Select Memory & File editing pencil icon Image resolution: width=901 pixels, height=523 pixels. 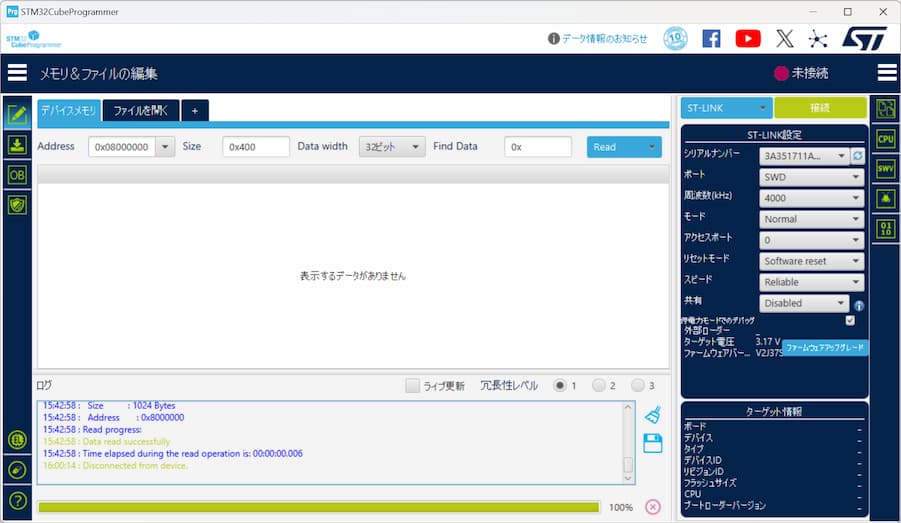point(17,114)
